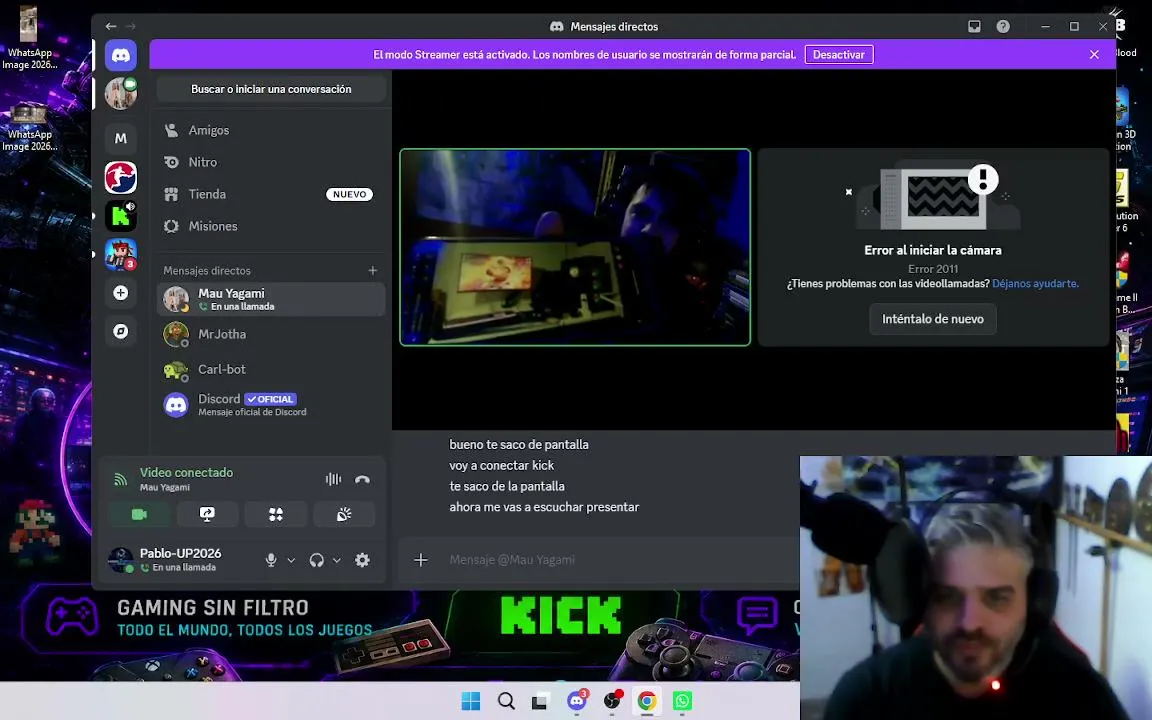Open MrJotha direct message
This screenshot has height=720, width=1152.
pyautogui.click(x=271, y=334)
